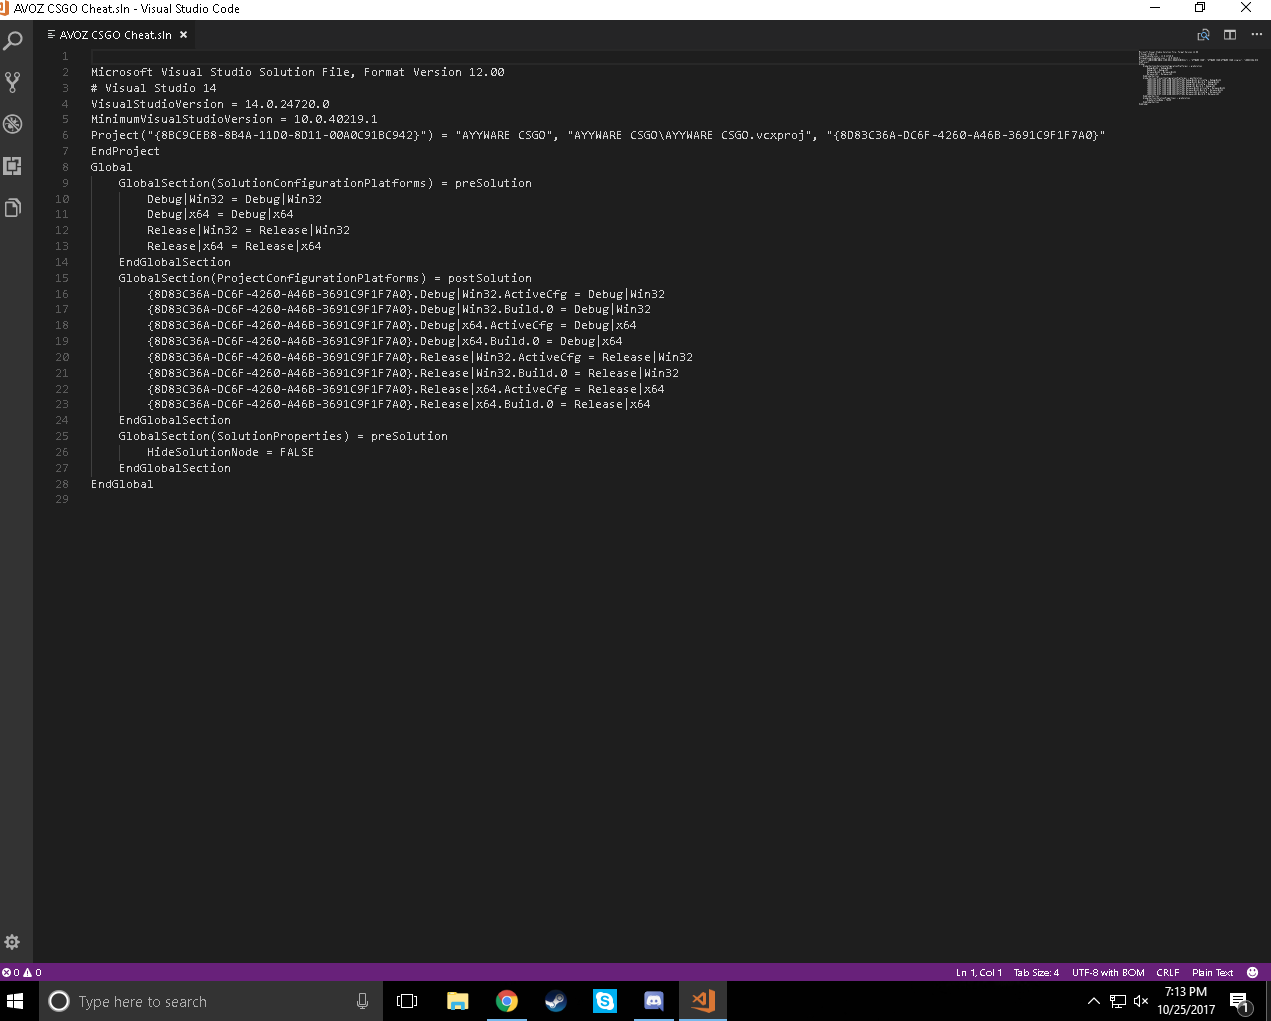The height and width of the screenshot is (1021, 1271).
Task: Close the AVOZ CSGO Cheat.sln tab
Action: (x=183, y=35)
